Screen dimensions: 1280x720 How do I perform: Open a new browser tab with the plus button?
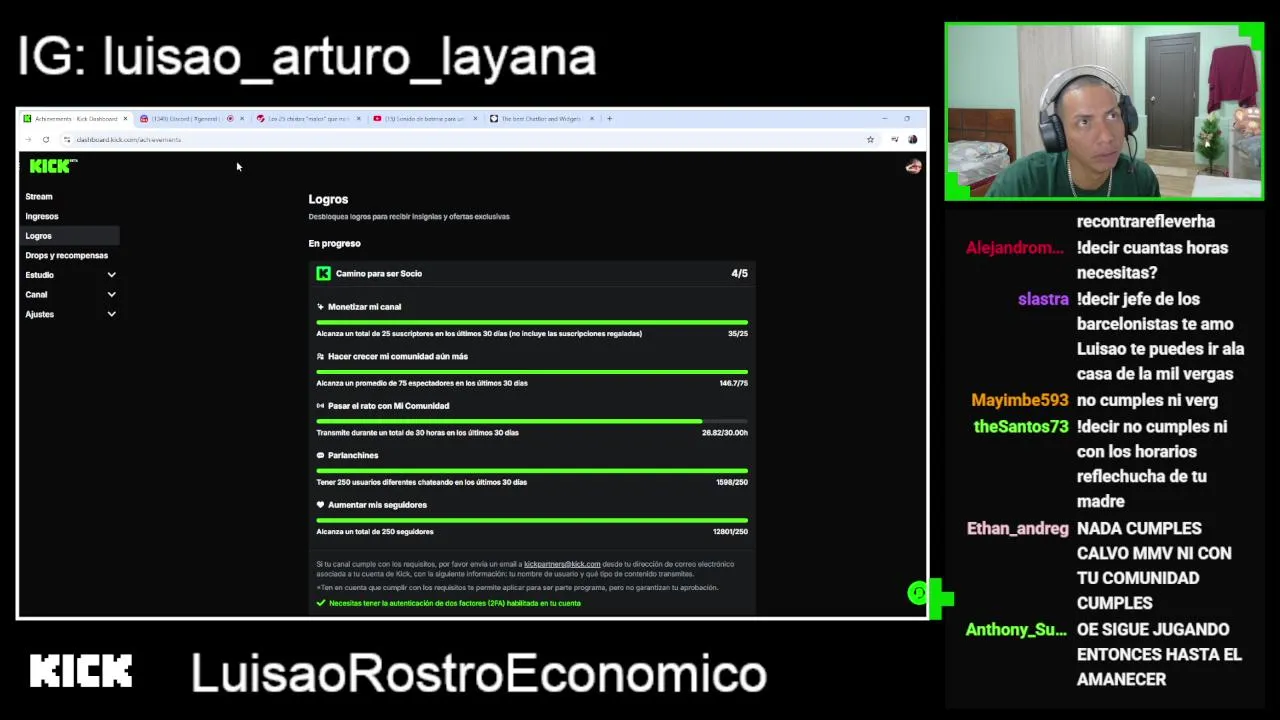pos(609,118)
